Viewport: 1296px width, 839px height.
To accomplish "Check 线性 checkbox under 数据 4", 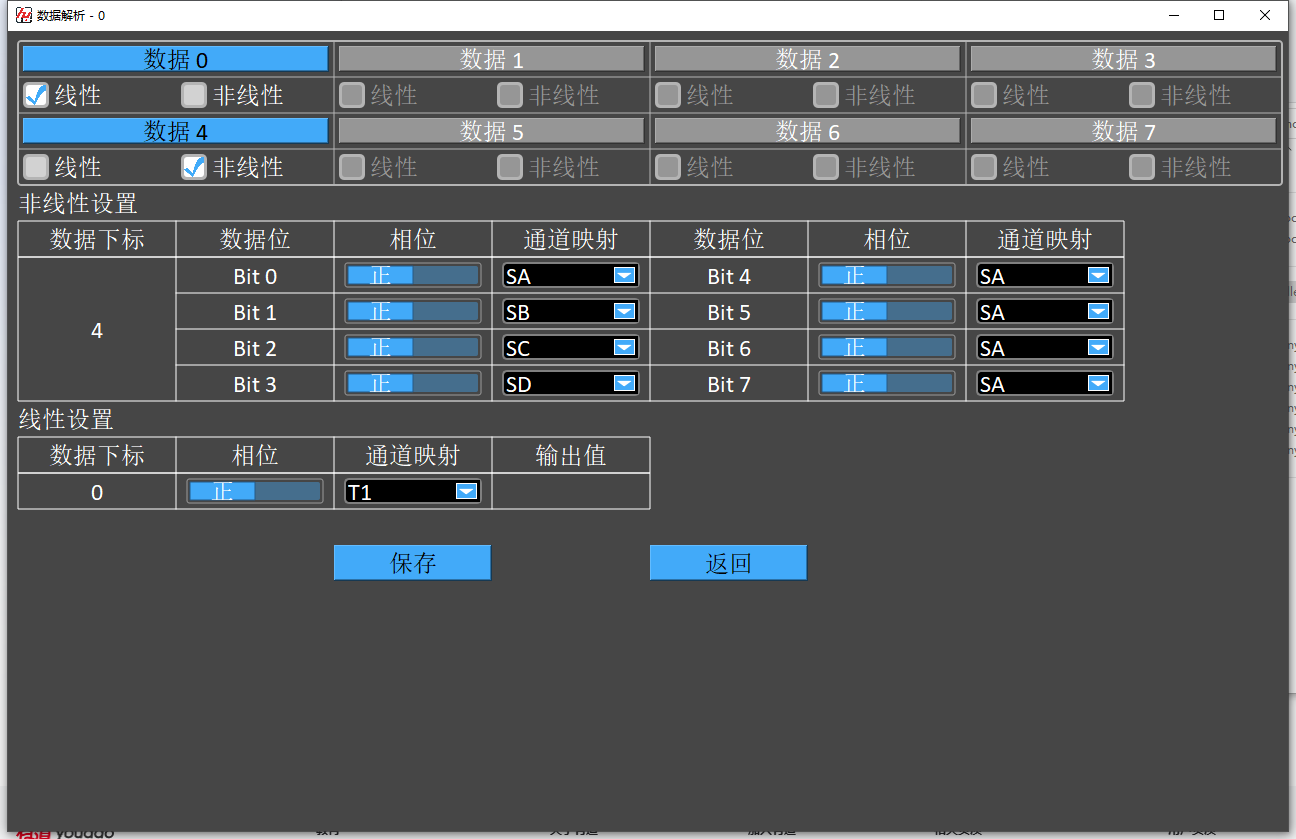I will [x=36, y=167].
